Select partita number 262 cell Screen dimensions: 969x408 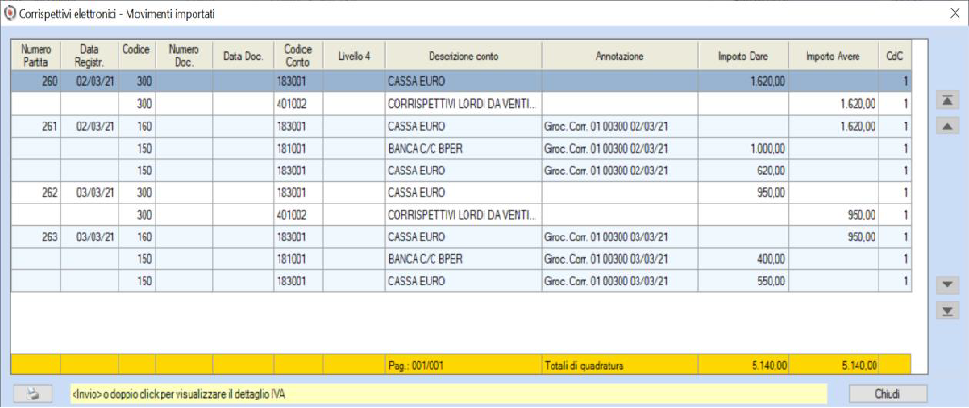pyautogui.click(x=36, y=192)
